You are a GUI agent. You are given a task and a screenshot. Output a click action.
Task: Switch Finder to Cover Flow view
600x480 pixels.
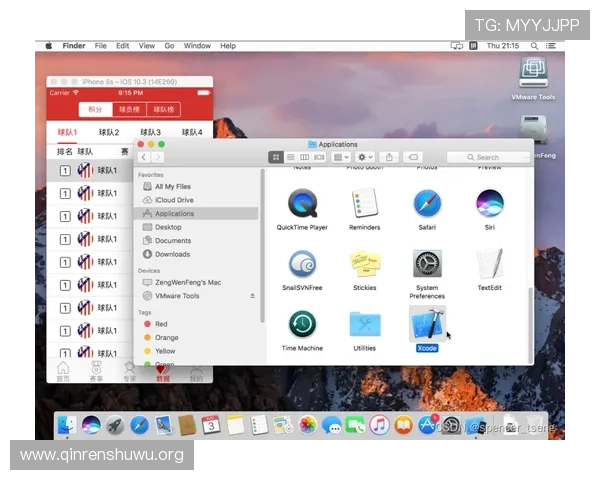click(319, 157)
